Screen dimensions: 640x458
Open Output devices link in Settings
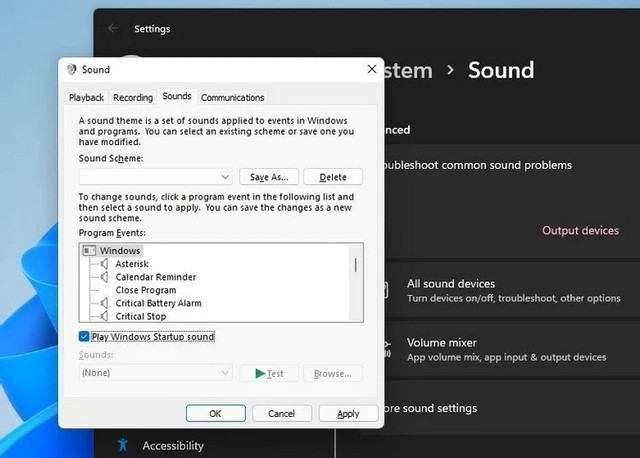[580, 231]
